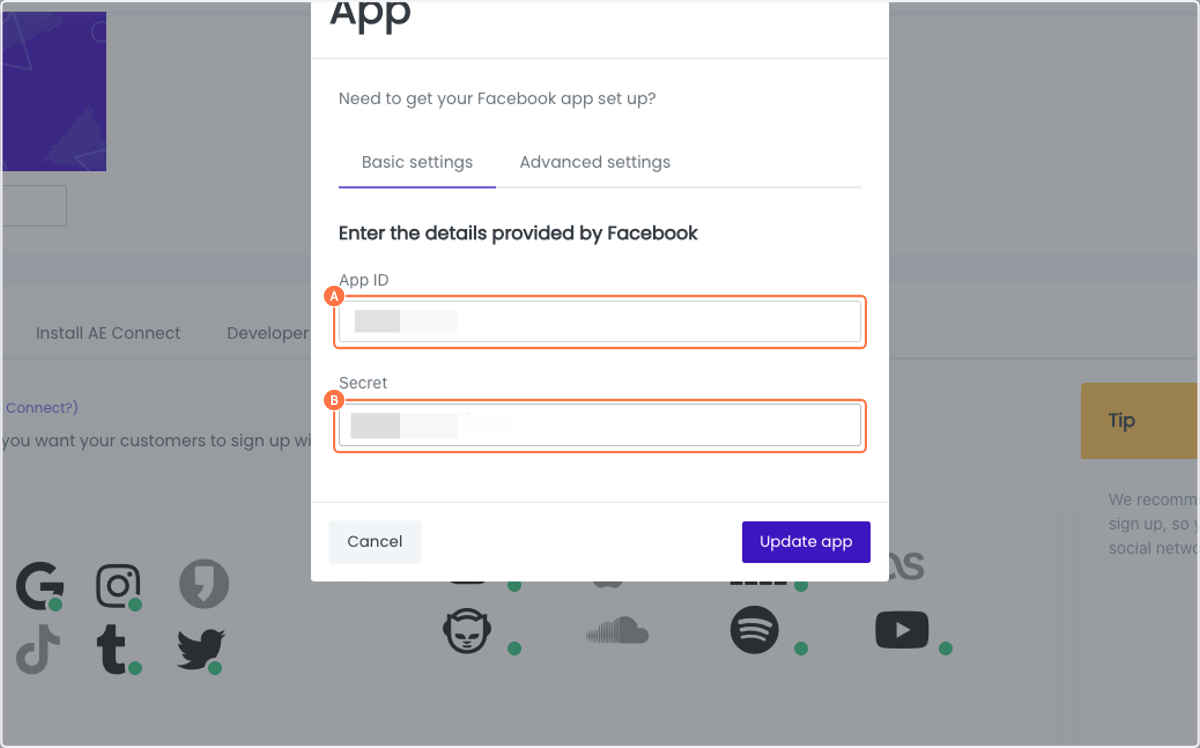Choose the Spotify icon
Viewport: 1200px width, 748px height.
click(754, 631)
